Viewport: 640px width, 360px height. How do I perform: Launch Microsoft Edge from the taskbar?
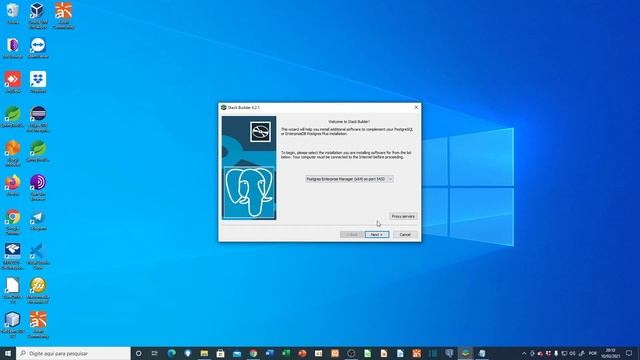171,353
